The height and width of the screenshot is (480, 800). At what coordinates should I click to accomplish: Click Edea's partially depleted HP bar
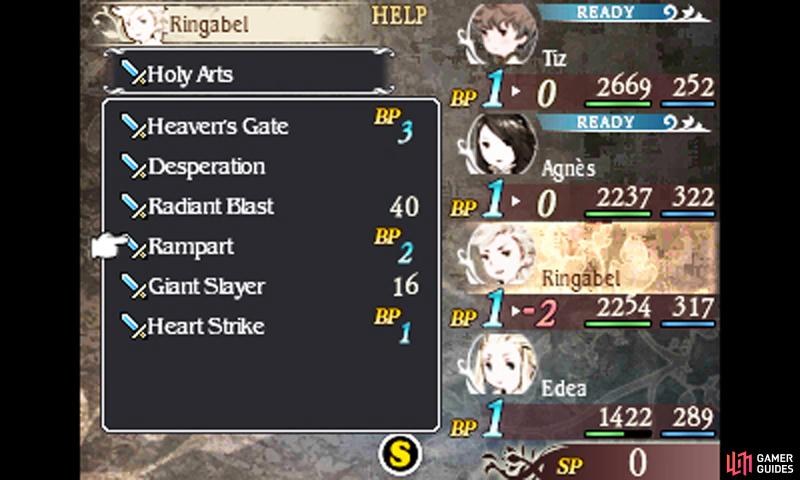[x=618, y=434]
